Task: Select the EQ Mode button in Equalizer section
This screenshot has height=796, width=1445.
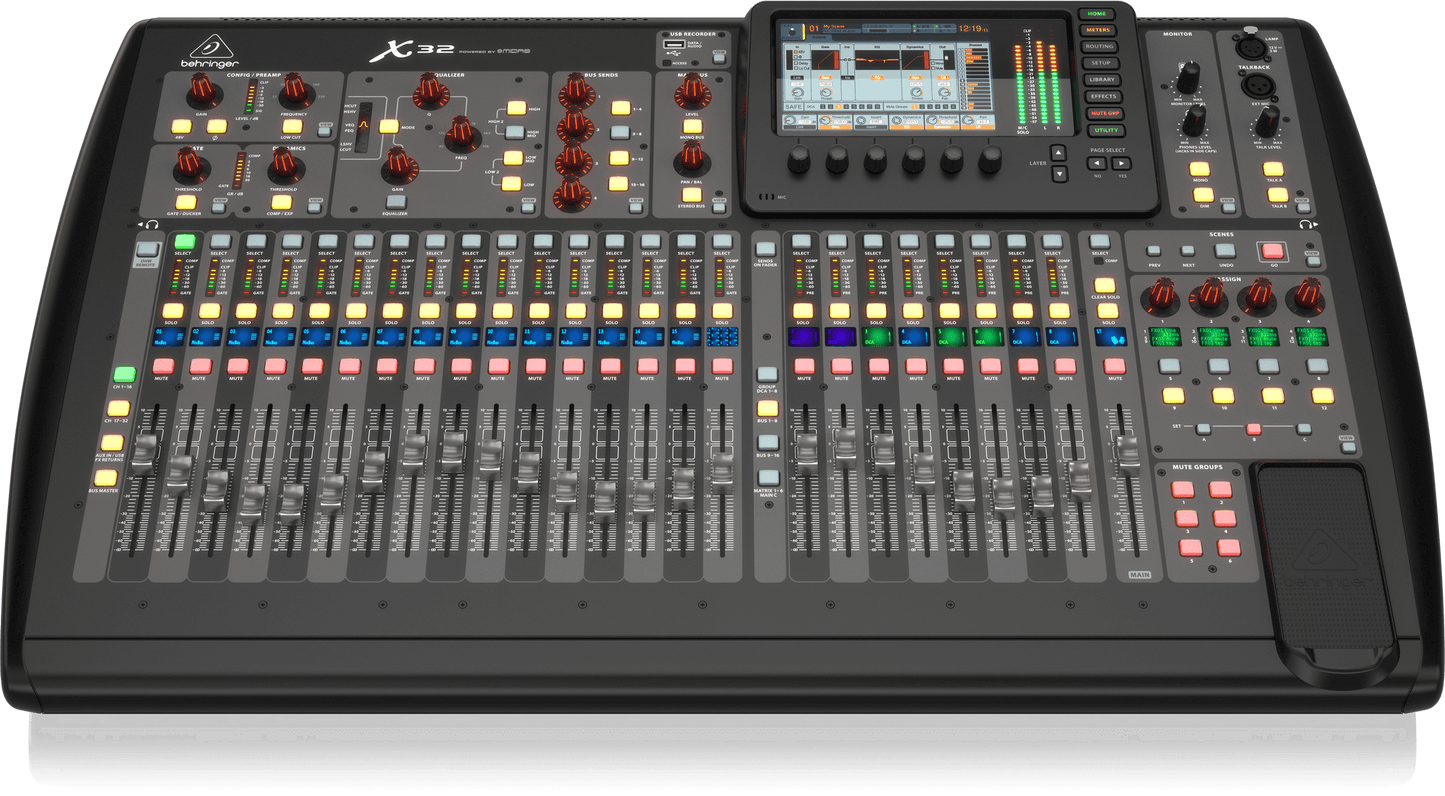Action: point(388,127)
